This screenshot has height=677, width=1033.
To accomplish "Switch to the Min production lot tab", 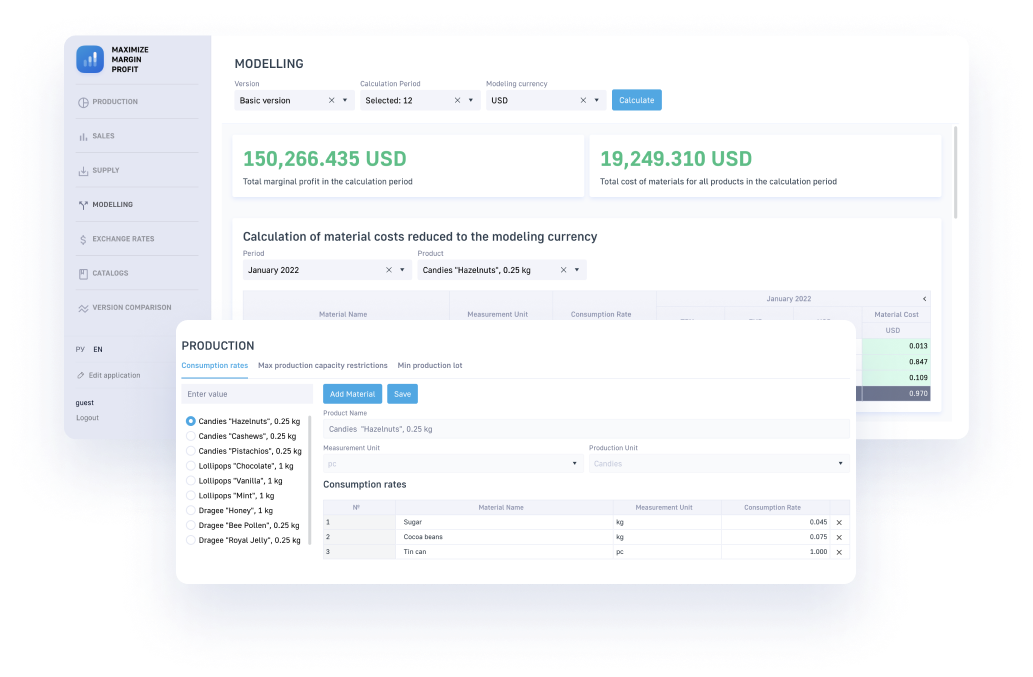I will tap(430, 366).
